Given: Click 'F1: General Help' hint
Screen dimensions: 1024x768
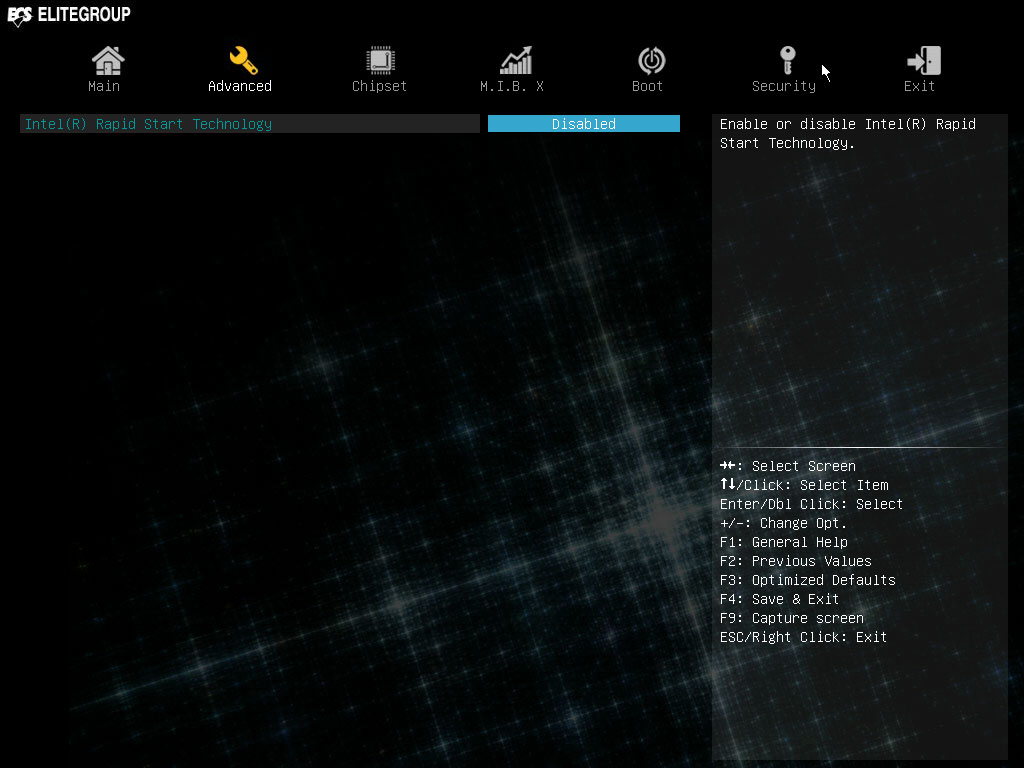Looking at the screenshot, I should (x=784, y=542).
